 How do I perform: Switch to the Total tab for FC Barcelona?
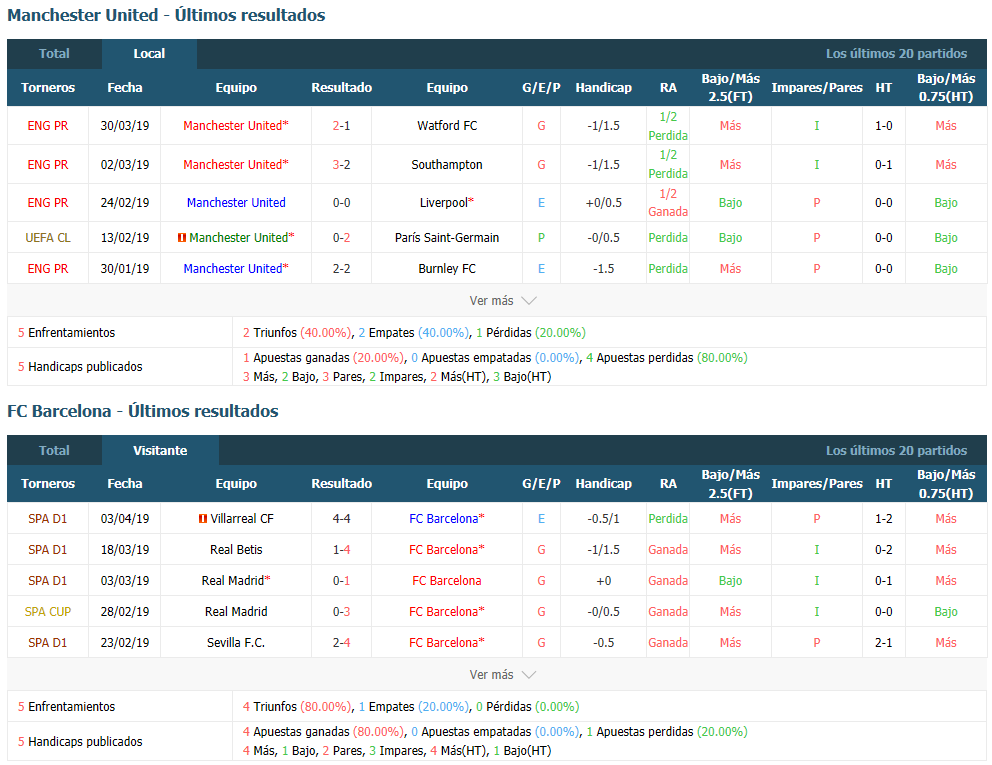[54, 451]
